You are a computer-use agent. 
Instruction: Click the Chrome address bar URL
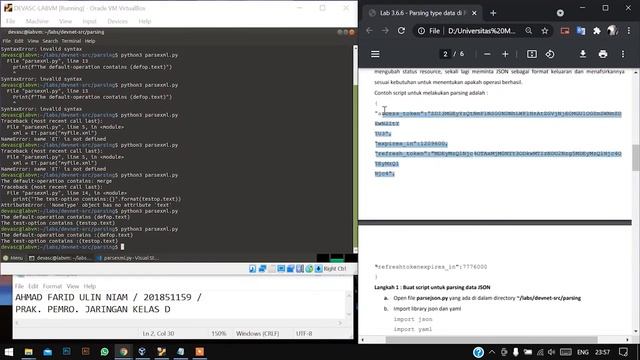482,31
